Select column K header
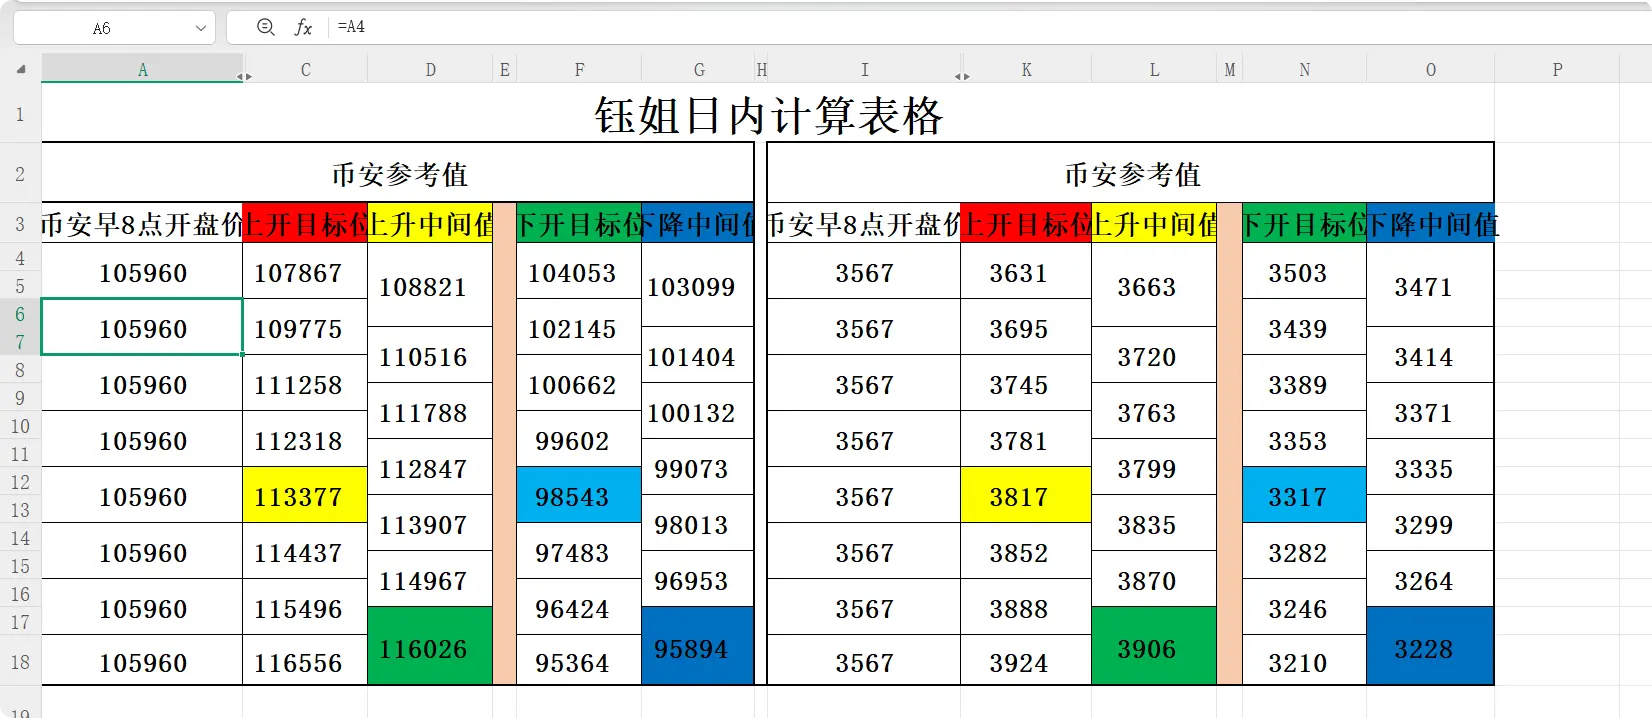The width and height of the screenshot is (1652, 718). coord(1026,69)
